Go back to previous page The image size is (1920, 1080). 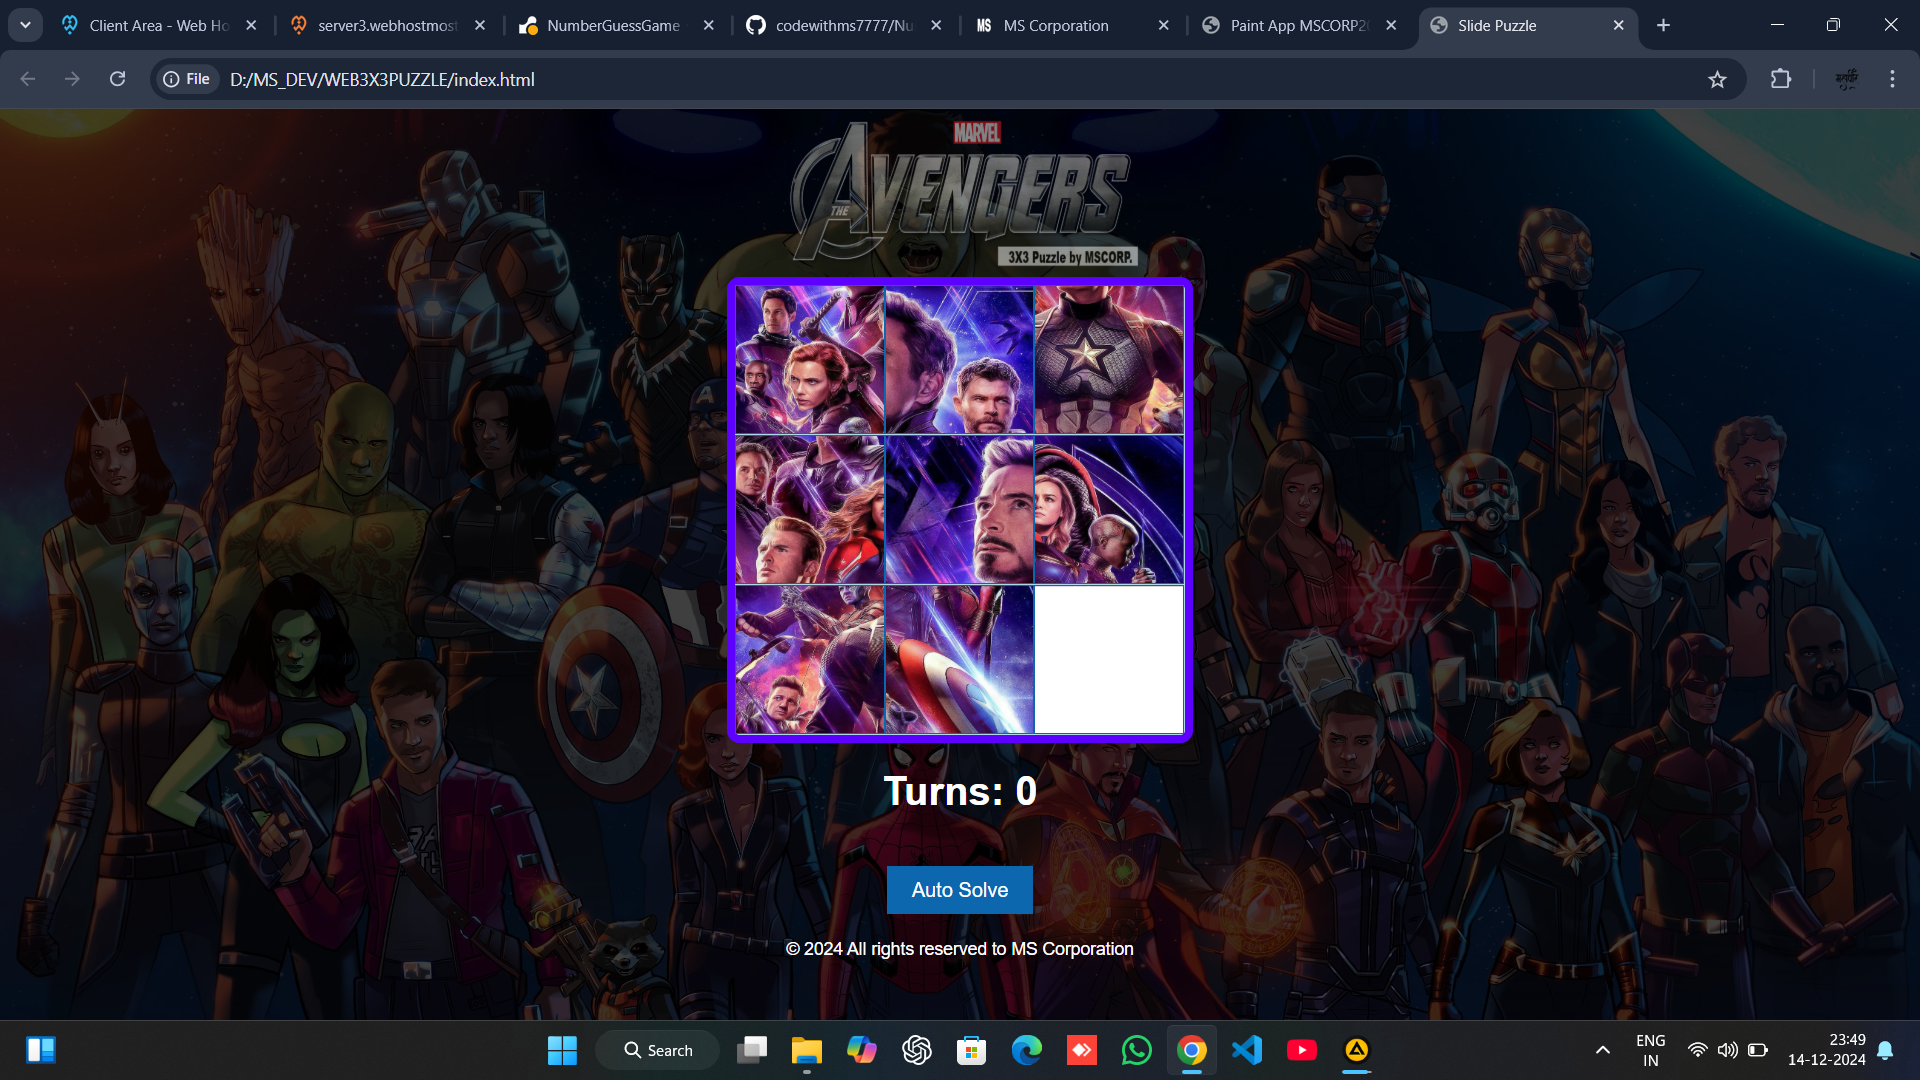click(x=28, y=79)
